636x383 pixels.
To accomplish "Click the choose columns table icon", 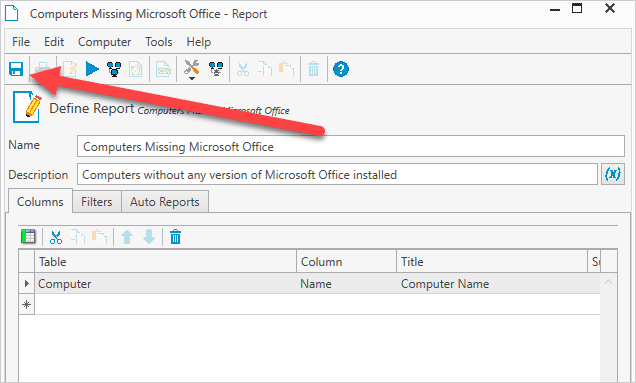I will 28,236.
